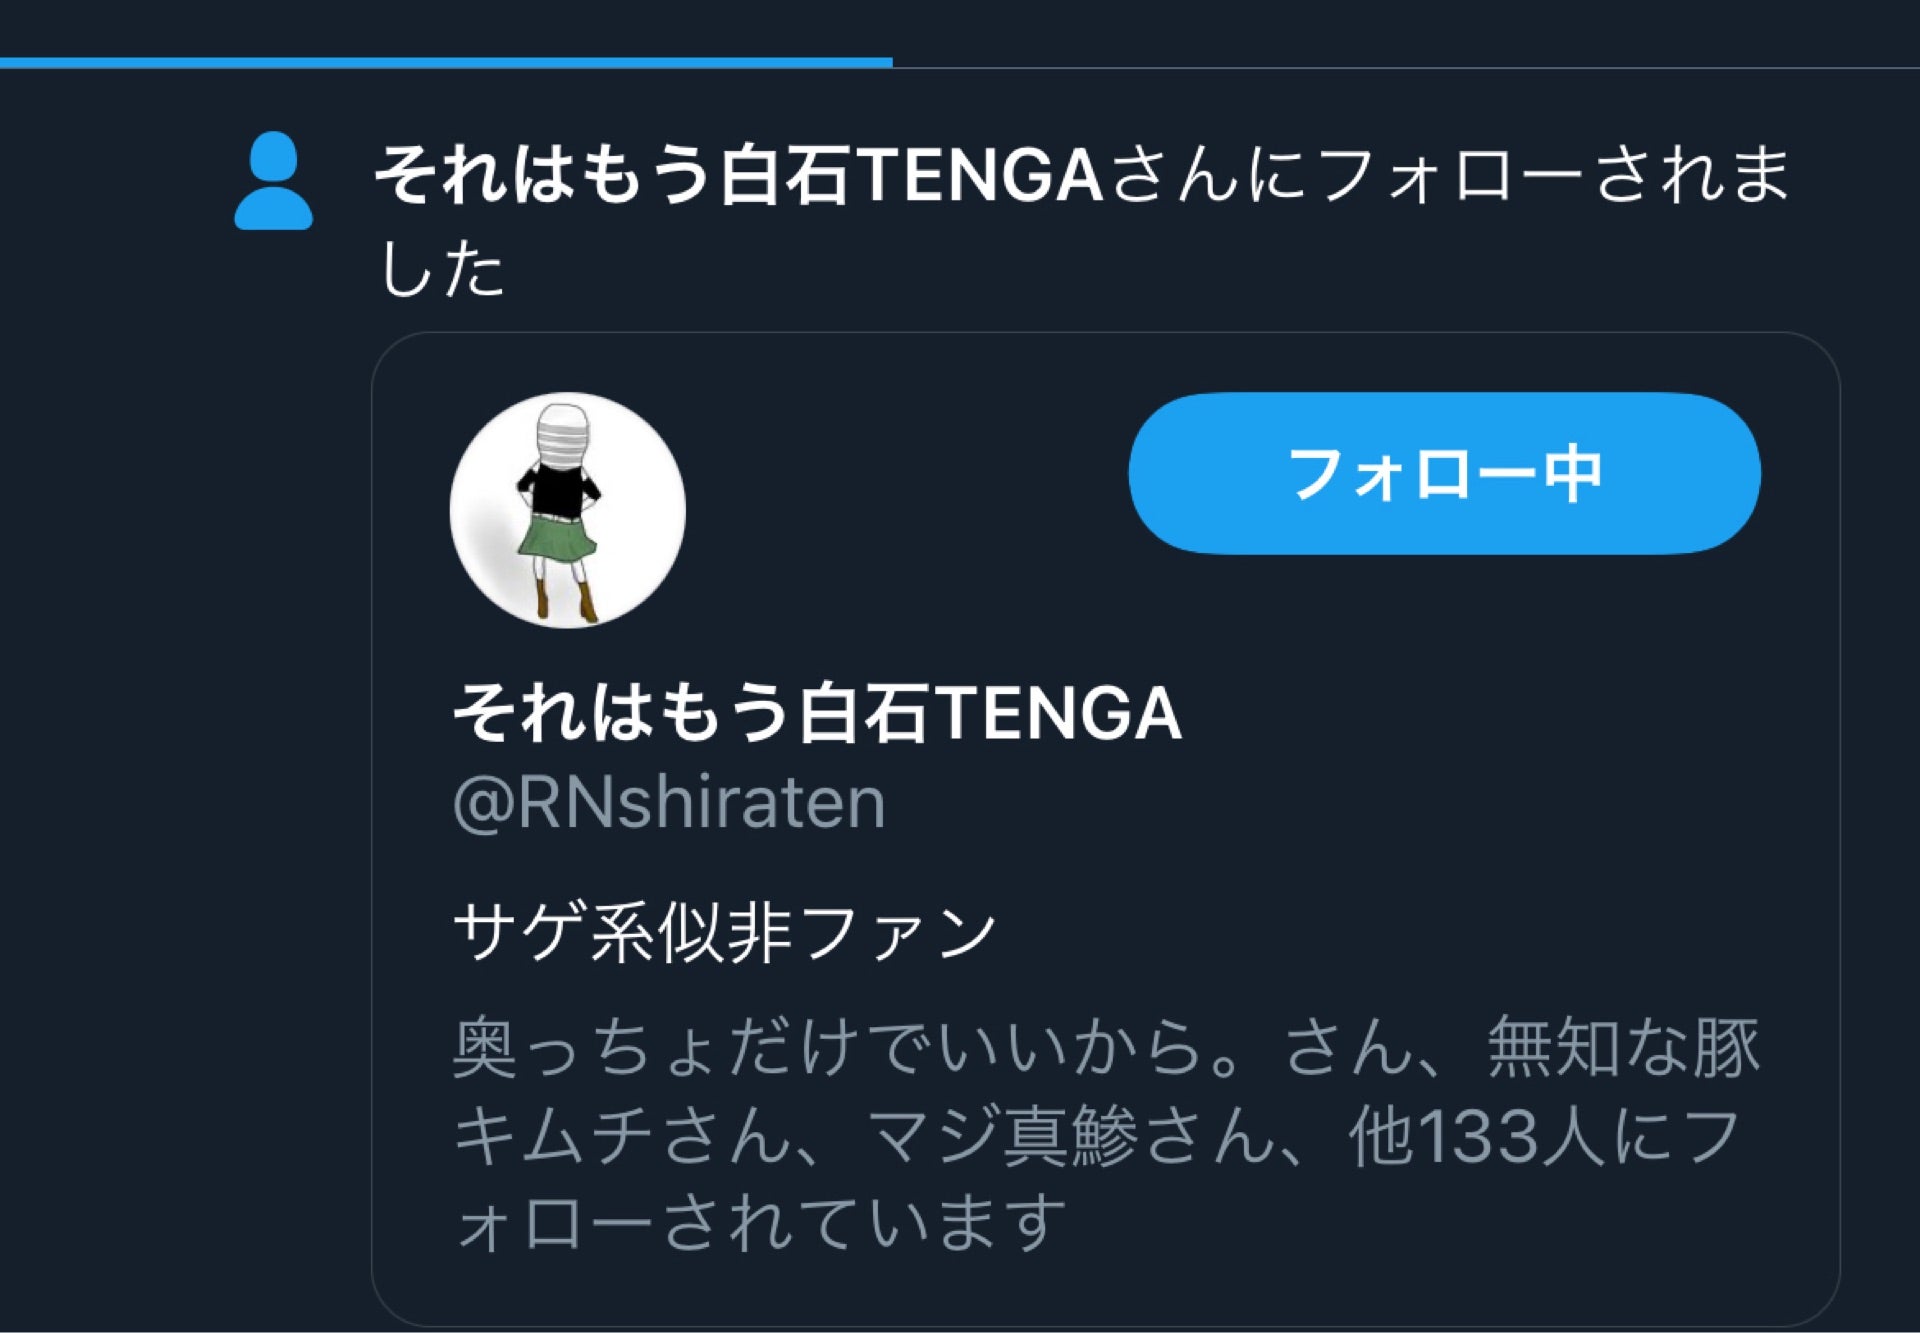Click the さんにフォローされま notification text
1920x1333 pixels.
coord(1447,176)
